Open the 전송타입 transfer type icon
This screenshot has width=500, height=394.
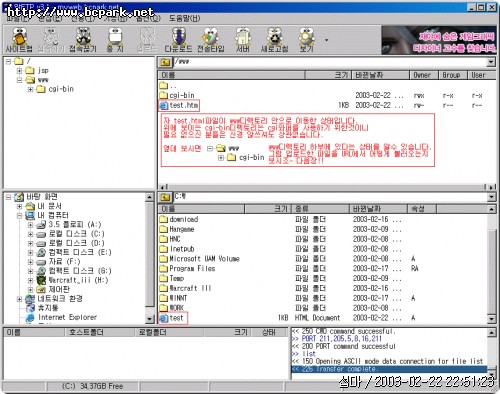[x=210, y=40]
